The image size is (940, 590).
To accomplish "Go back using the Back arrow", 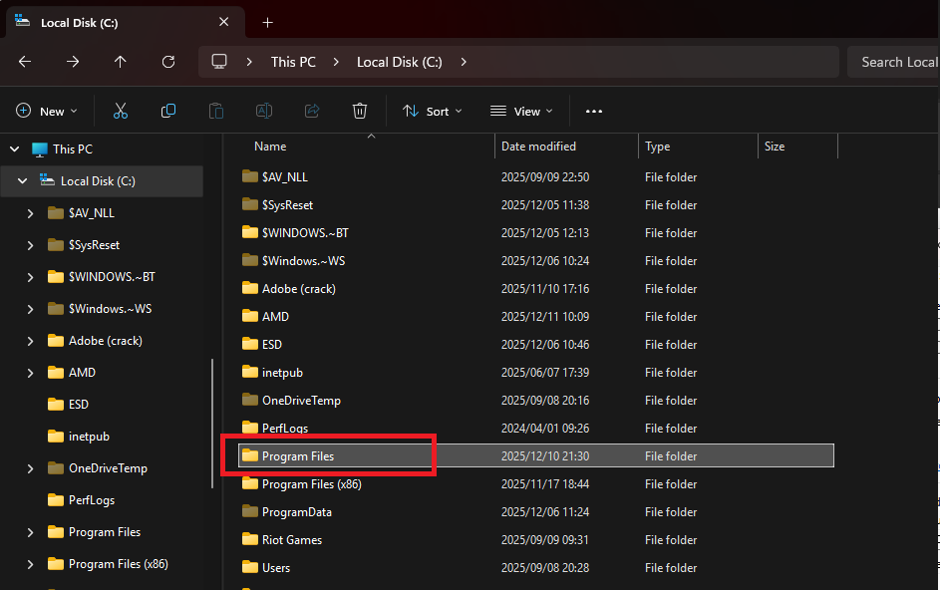I will click(25, 62).
